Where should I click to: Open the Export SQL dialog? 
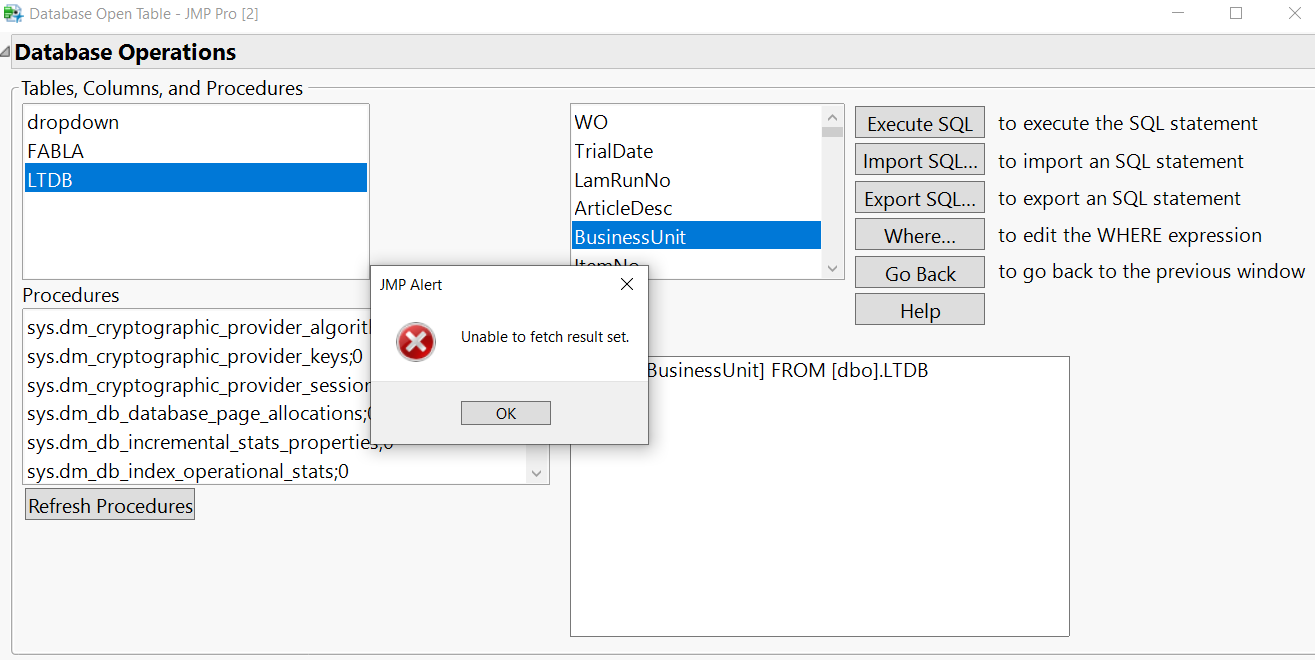[x=918, y=197]
